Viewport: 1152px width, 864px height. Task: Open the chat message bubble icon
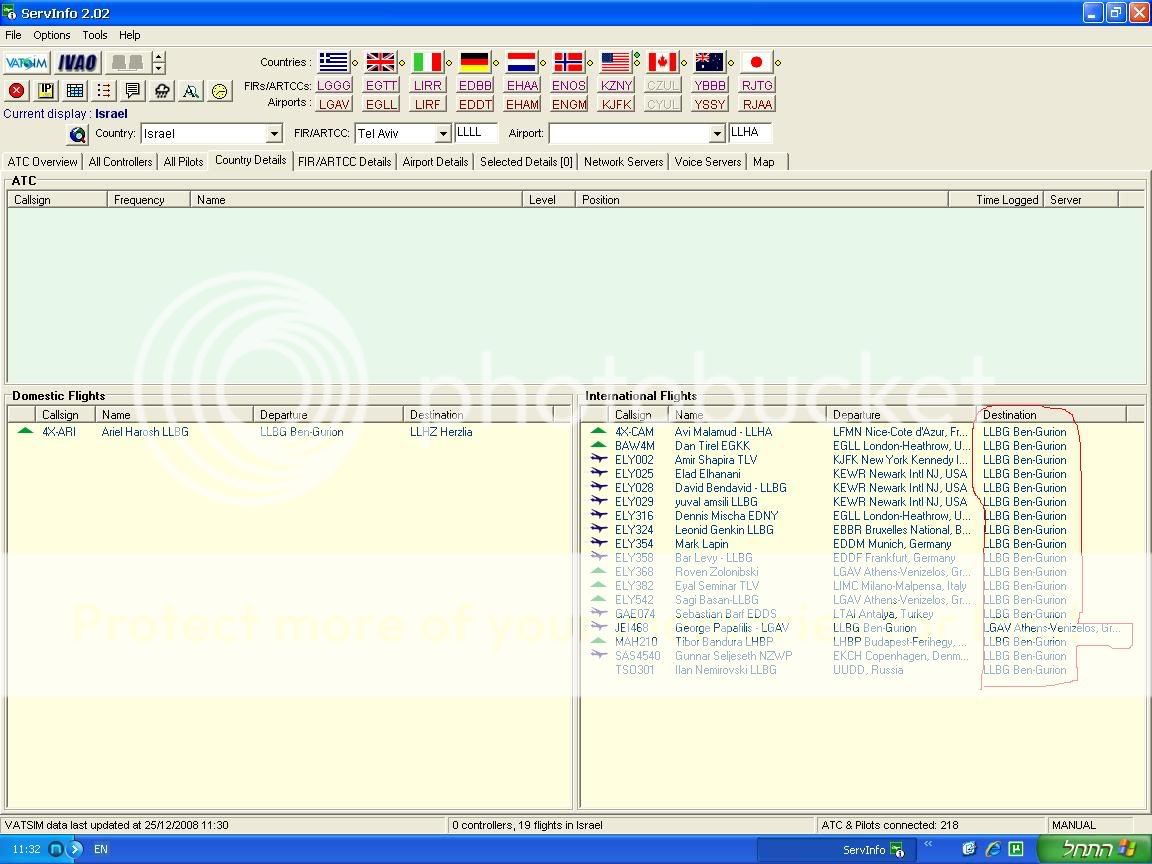pos(133,91)
